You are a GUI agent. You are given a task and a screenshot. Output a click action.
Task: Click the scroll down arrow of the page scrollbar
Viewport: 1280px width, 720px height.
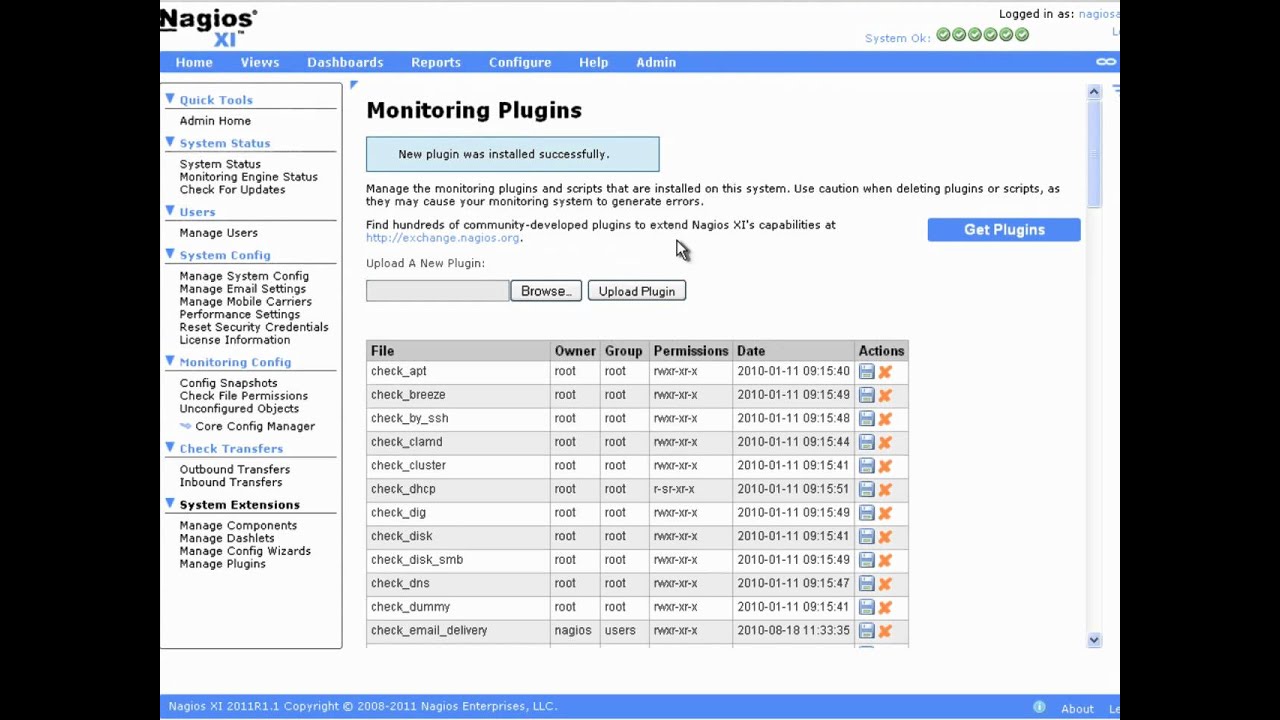[1094, 640]
